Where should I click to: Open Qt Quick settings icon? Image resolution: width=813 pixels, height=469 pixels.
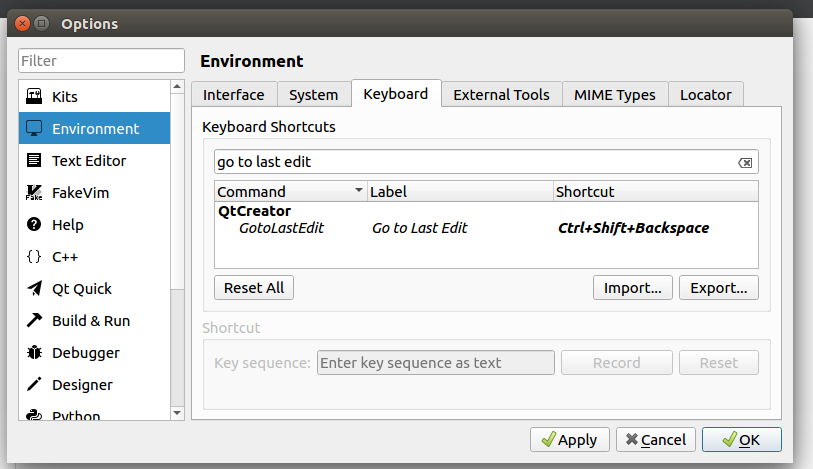tap(34, 289)
